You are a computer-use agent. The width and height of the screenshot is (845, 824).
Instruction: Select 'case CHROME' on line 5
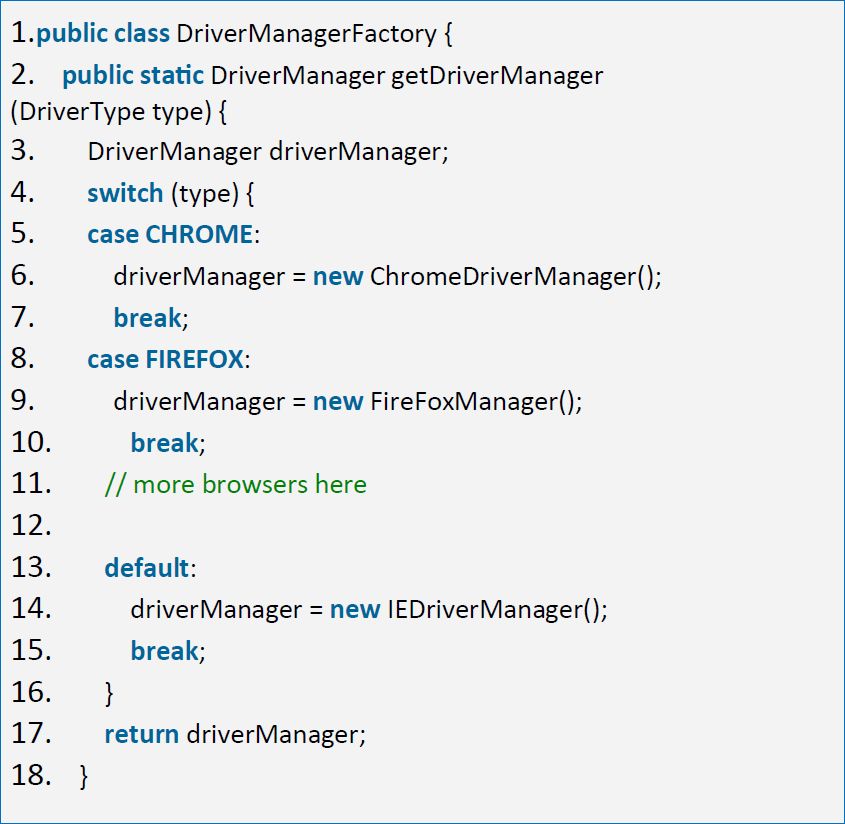[170, 235]
